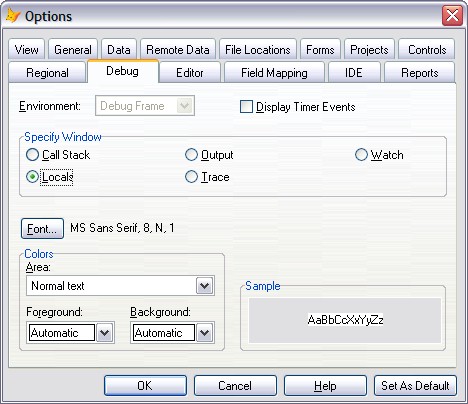Open the Foreground color dropdown arrow
This screenshot has height=404, width=468.
pyautogui.click(x=105, y=333)
